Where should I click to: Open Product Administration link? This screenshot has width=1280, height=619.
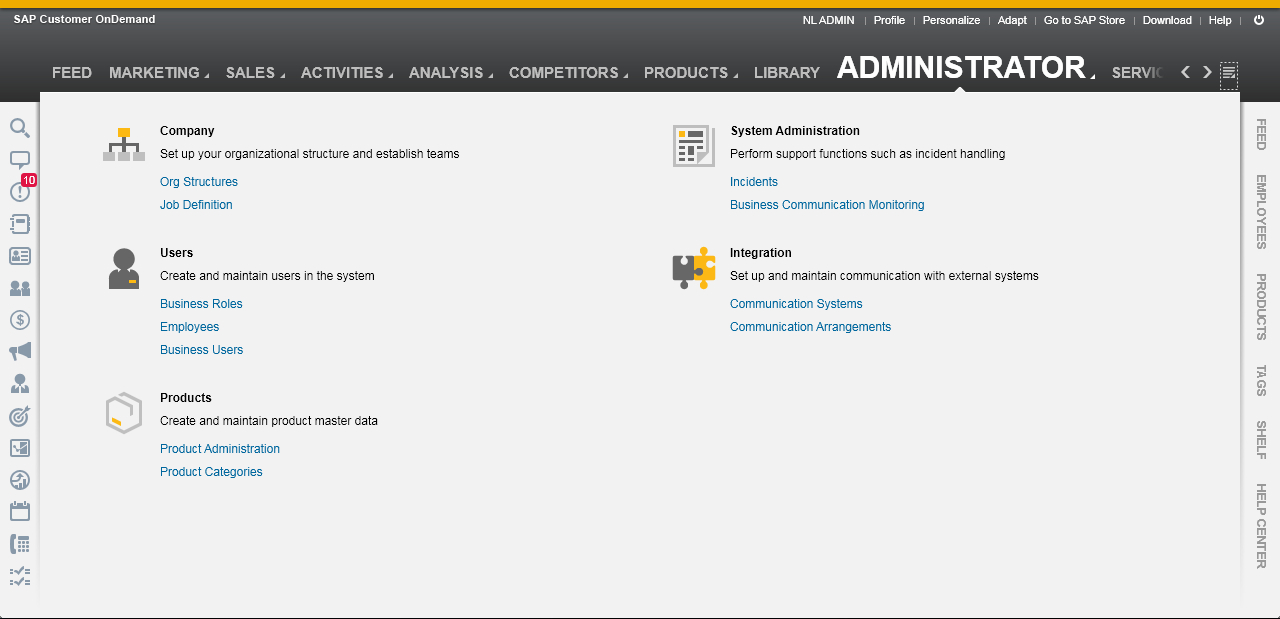point(220,449)
